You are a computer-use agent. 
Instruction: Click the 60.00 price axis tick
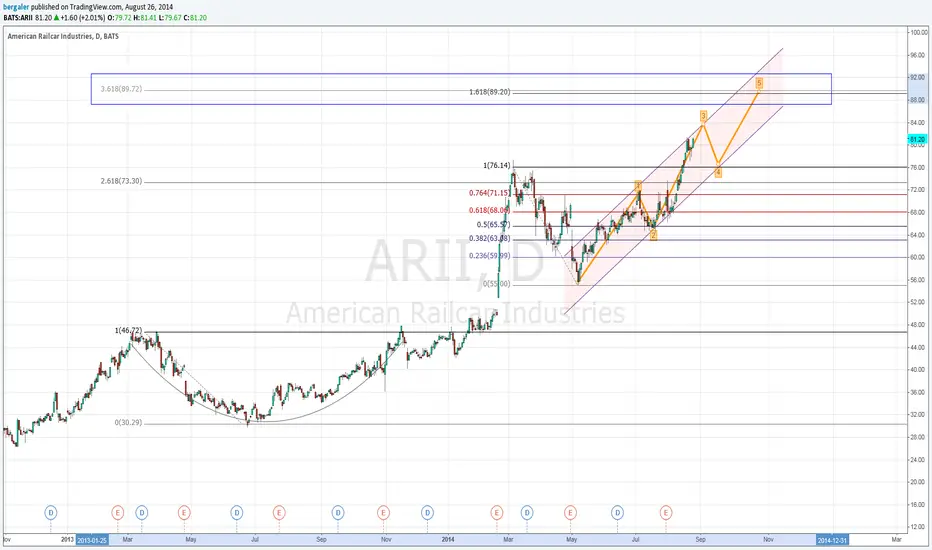[918, 257]
